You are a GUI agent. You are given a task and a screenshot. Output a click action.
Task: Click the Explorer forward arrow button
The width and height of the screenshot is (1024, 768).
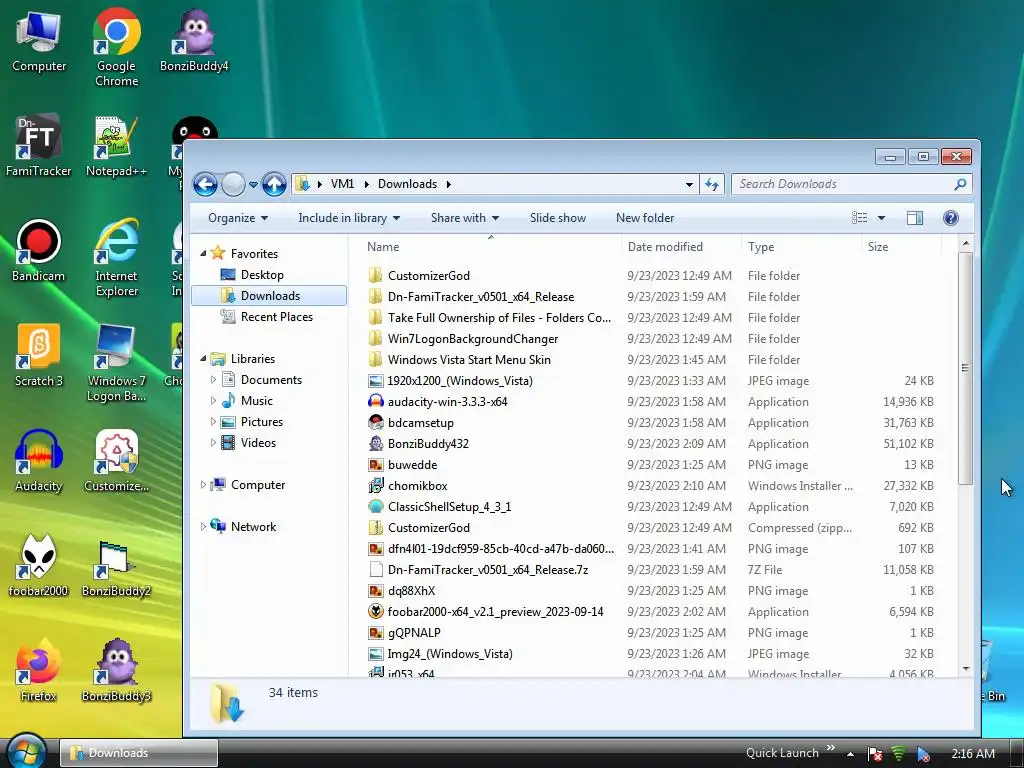coord(233,185)
